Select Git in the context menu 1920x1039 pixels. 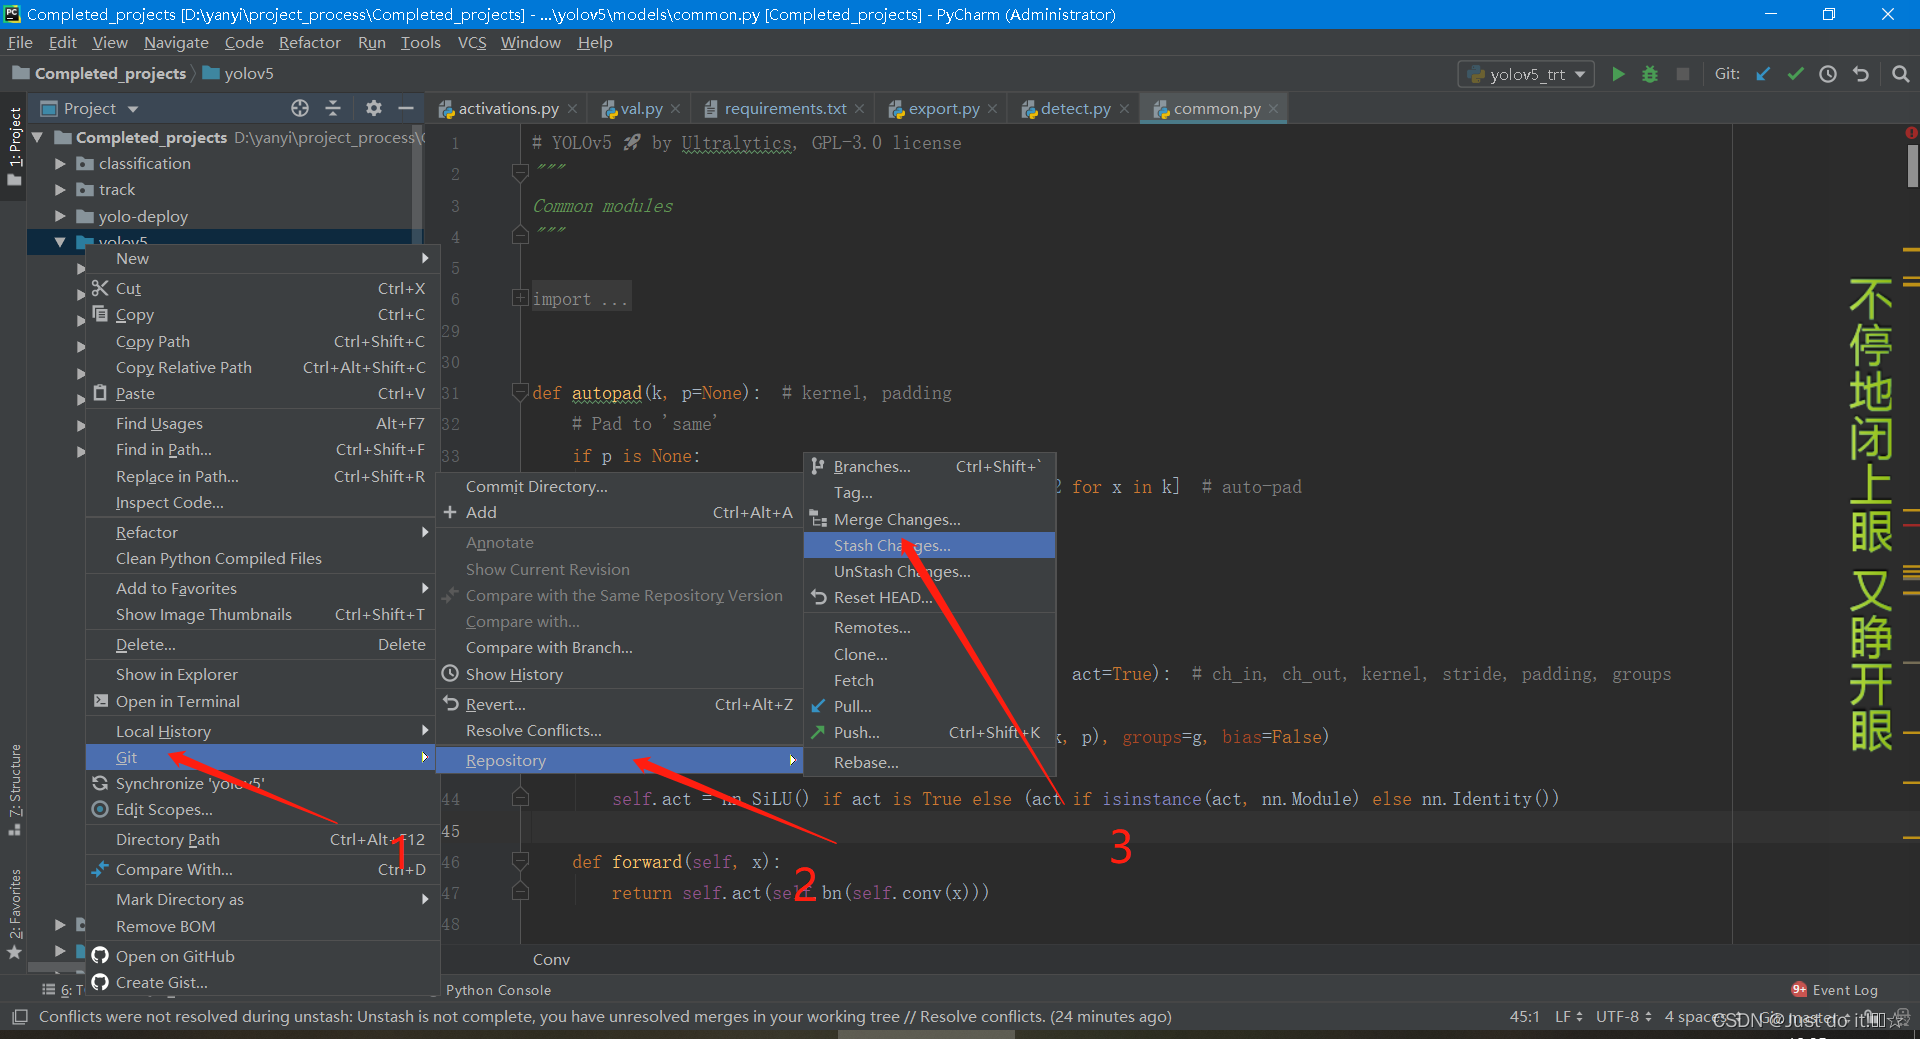coord(262,757)
